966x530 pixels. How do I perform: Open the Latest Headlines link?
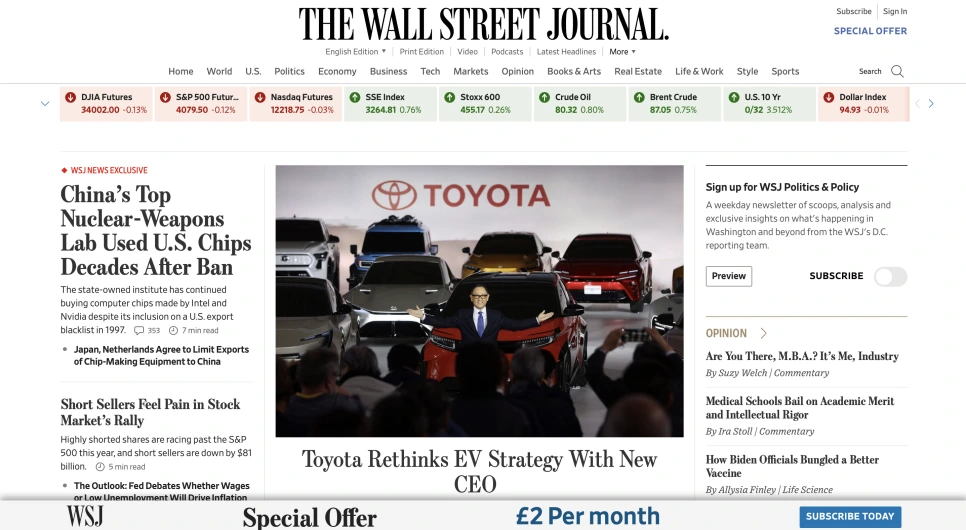click(566, 52)
